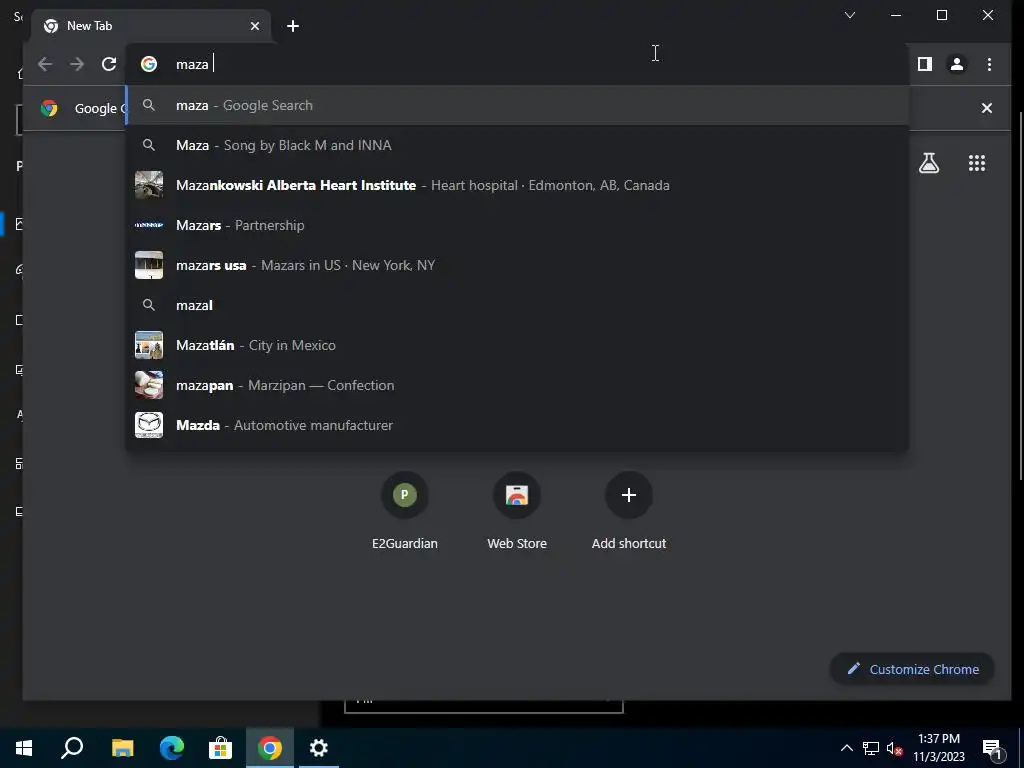
Task: Click the muted volume tray icon
Action: 894,748
